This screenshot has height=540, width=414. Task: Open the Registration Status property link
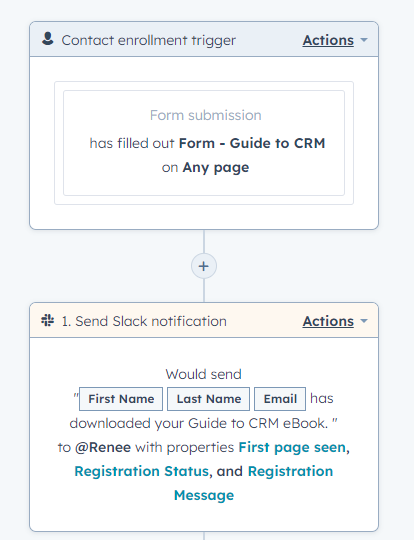pyautogui.click(x=142, y=471)
